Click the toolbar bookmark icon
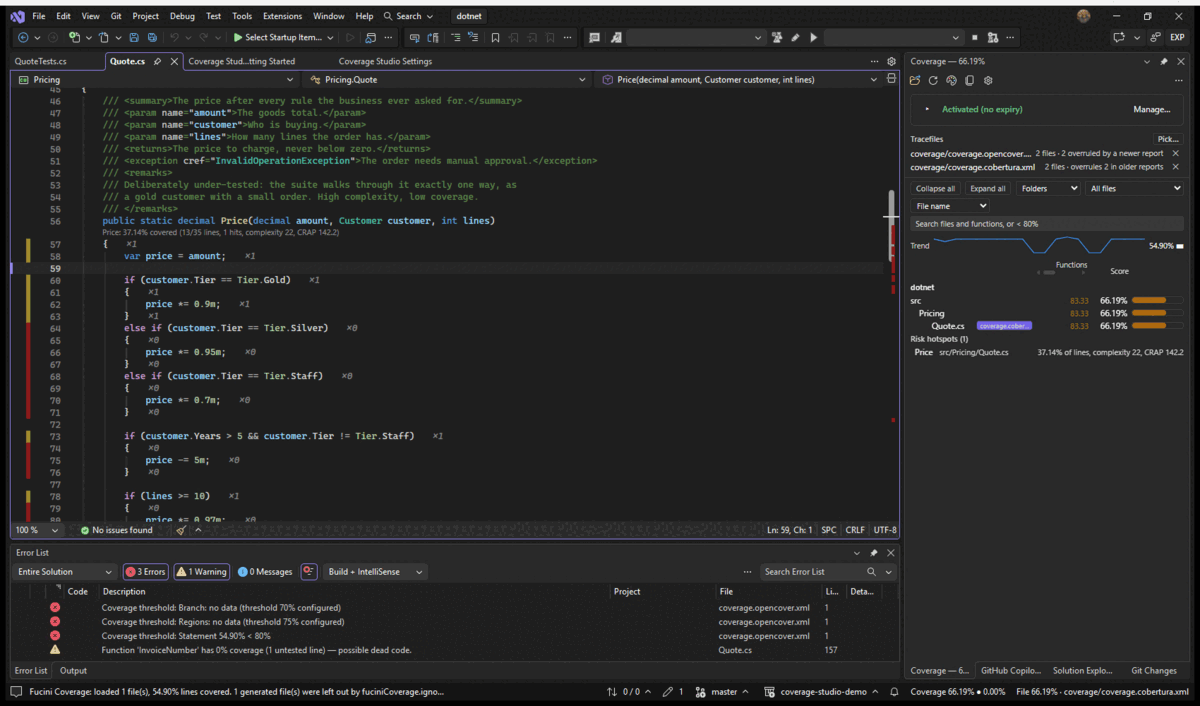The width and height of the screenshot is (1200, 706). 495,38
